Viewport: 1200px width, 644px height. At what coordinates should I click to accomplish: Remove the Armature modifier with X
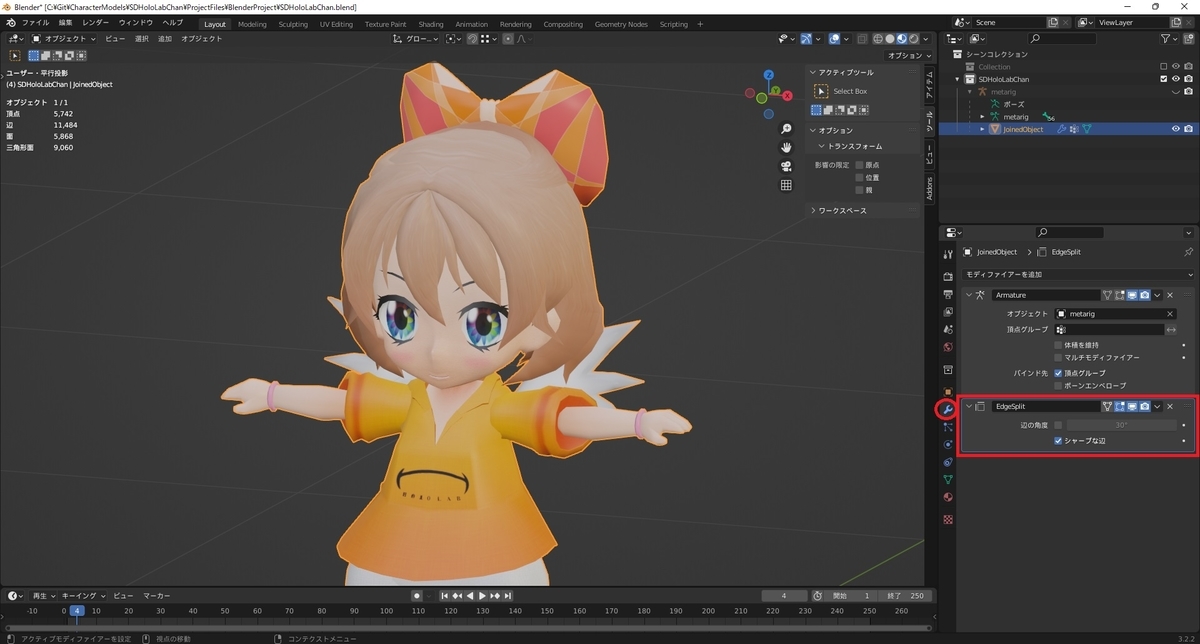pyautogui.click(x=1170, y=295)
